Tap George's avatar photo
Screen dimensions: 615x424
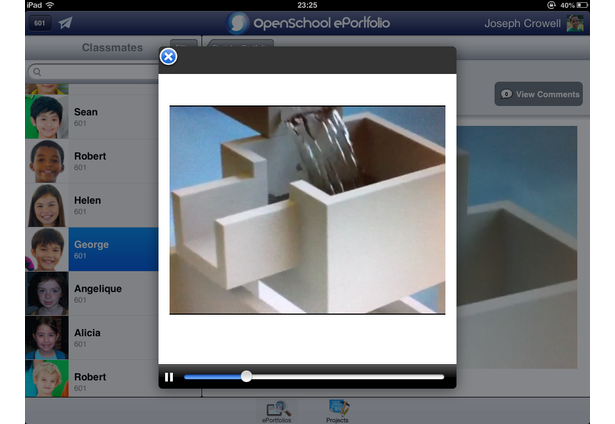(x=47, y=249)
